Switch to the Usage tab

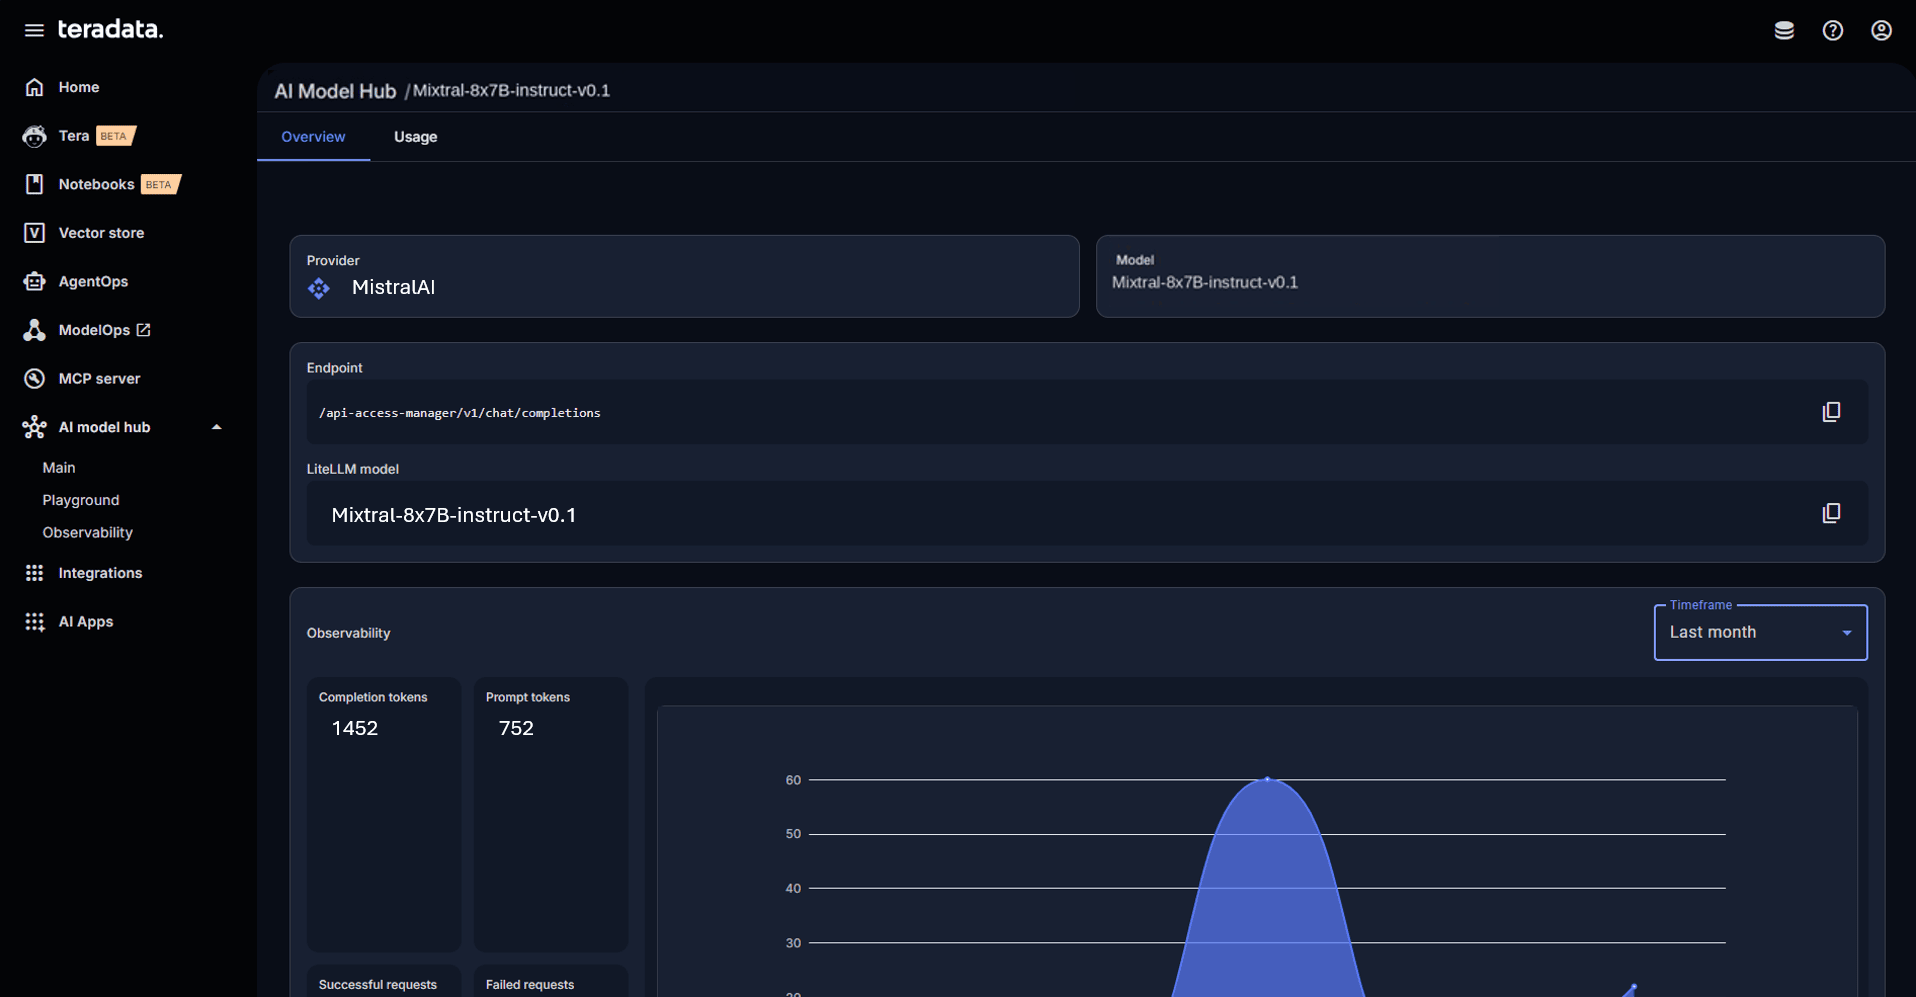(x=415, y=137)
